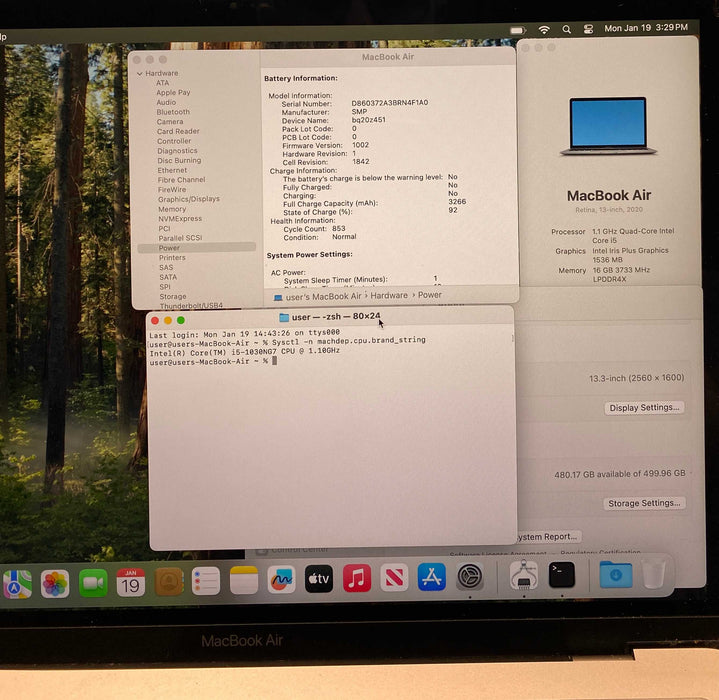Select Thunderbolt/USB4 in the sidebar

191,306
